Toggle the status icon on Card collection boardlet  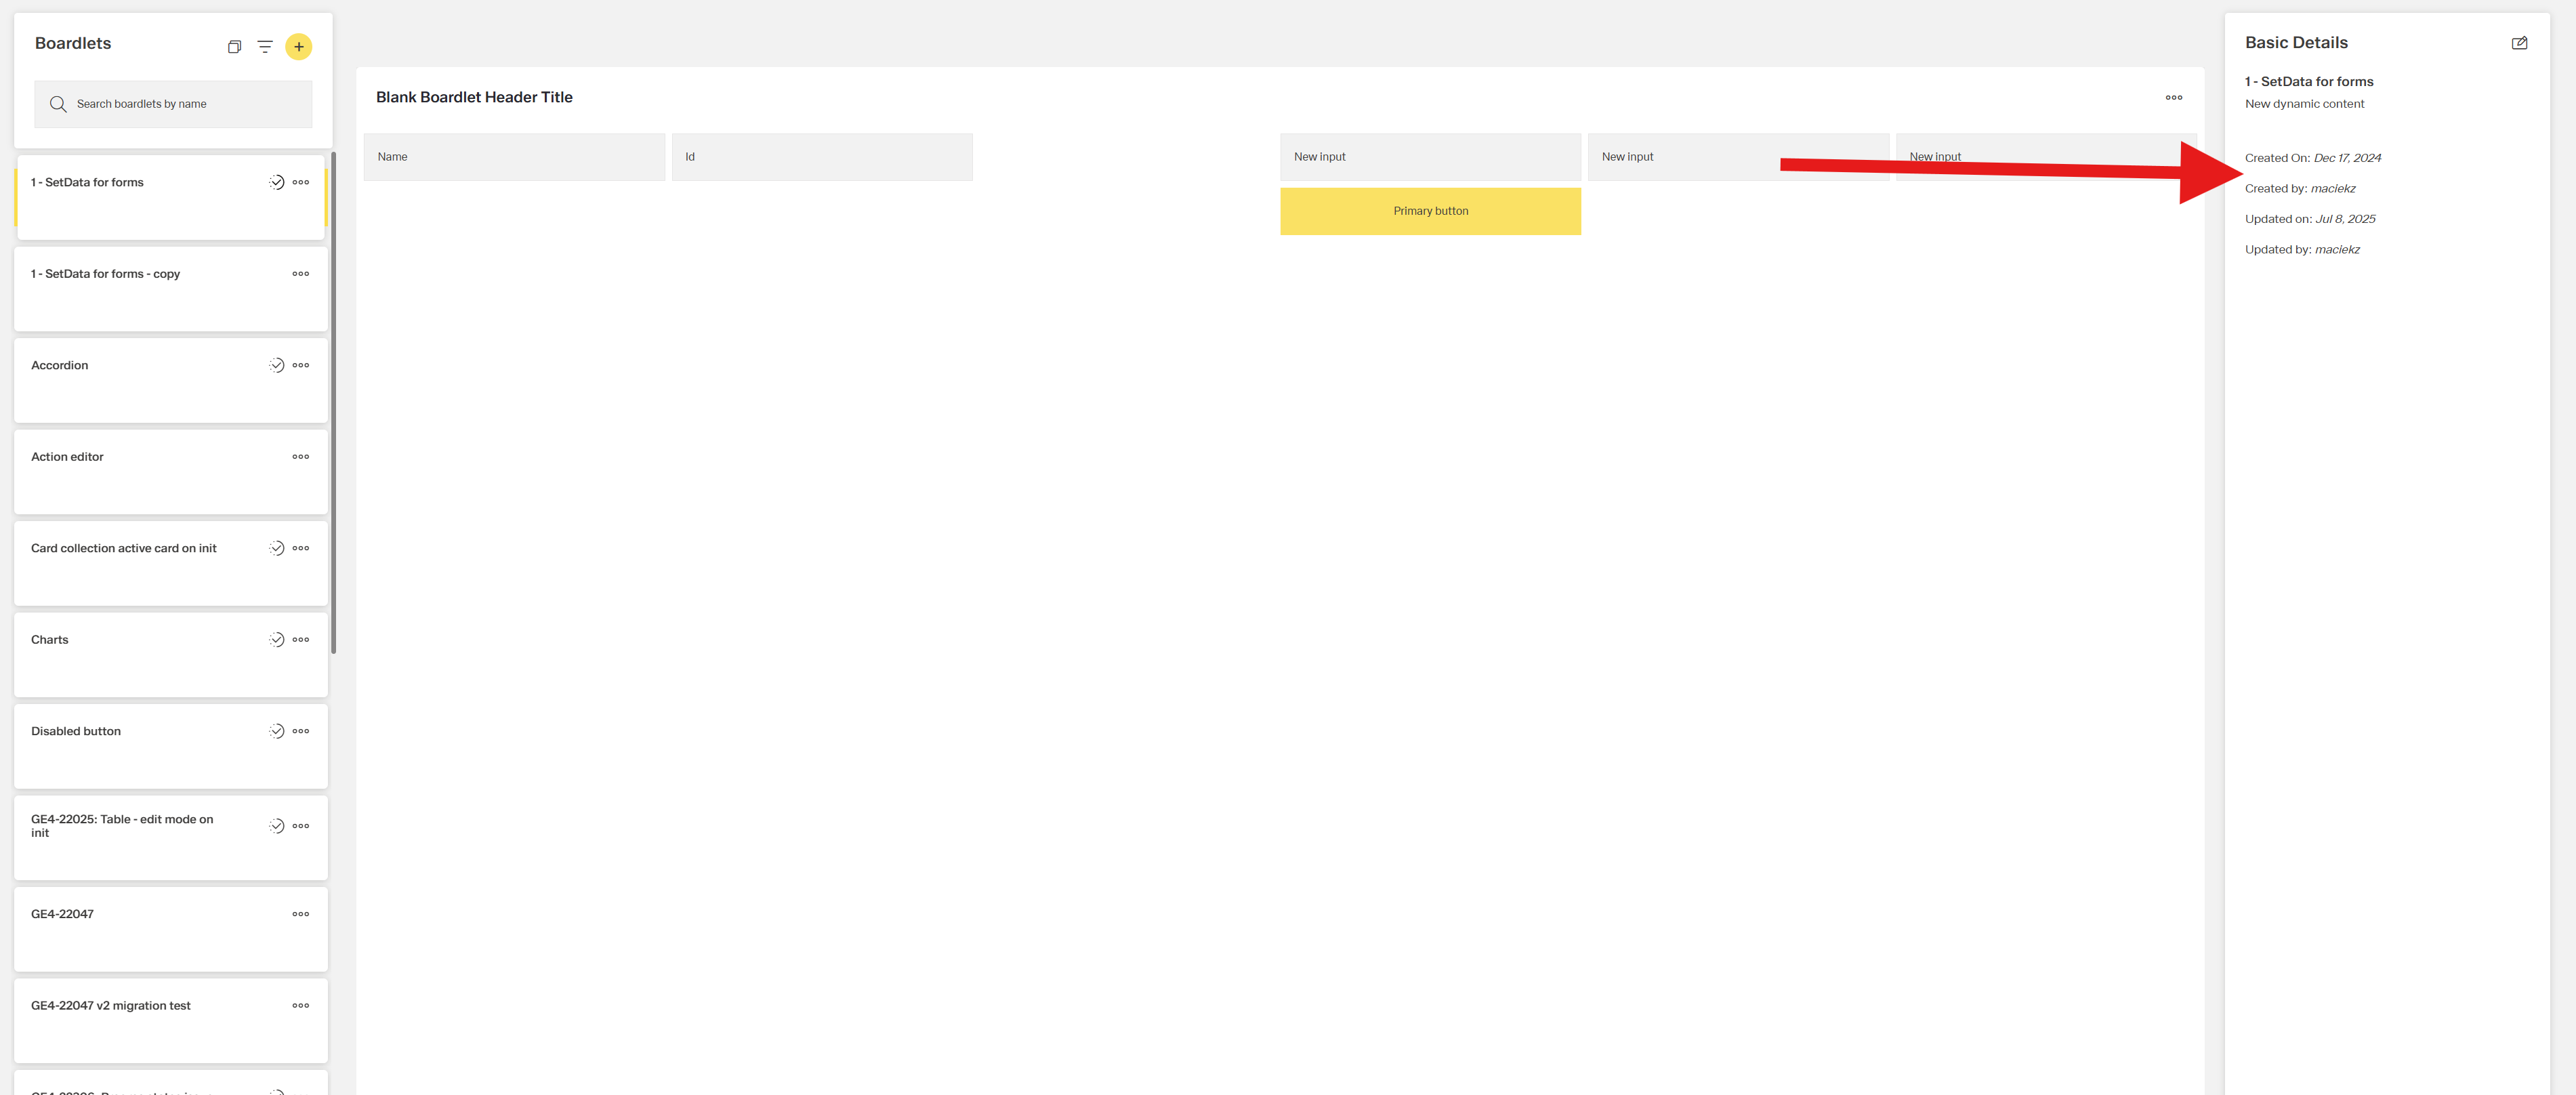pos(276,547)
